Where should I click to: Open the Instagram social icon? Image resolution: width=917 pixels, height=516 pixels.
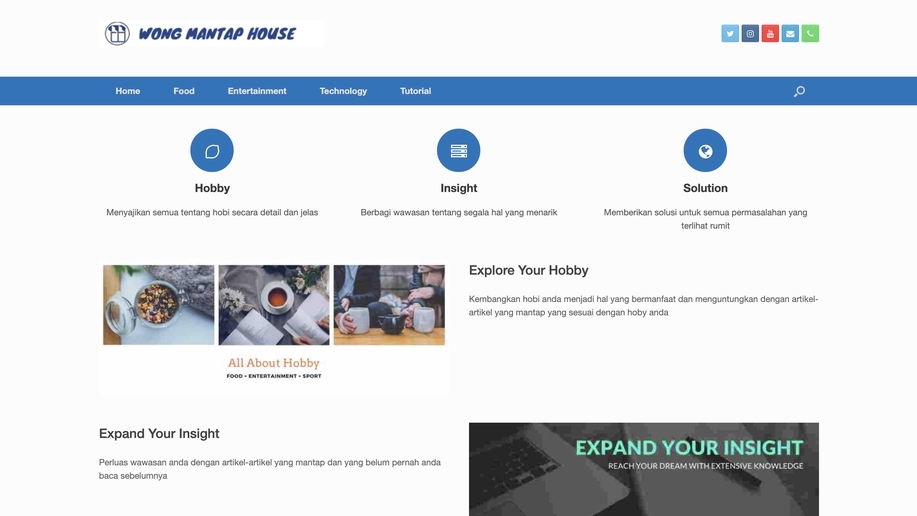[x=750, y=33]
